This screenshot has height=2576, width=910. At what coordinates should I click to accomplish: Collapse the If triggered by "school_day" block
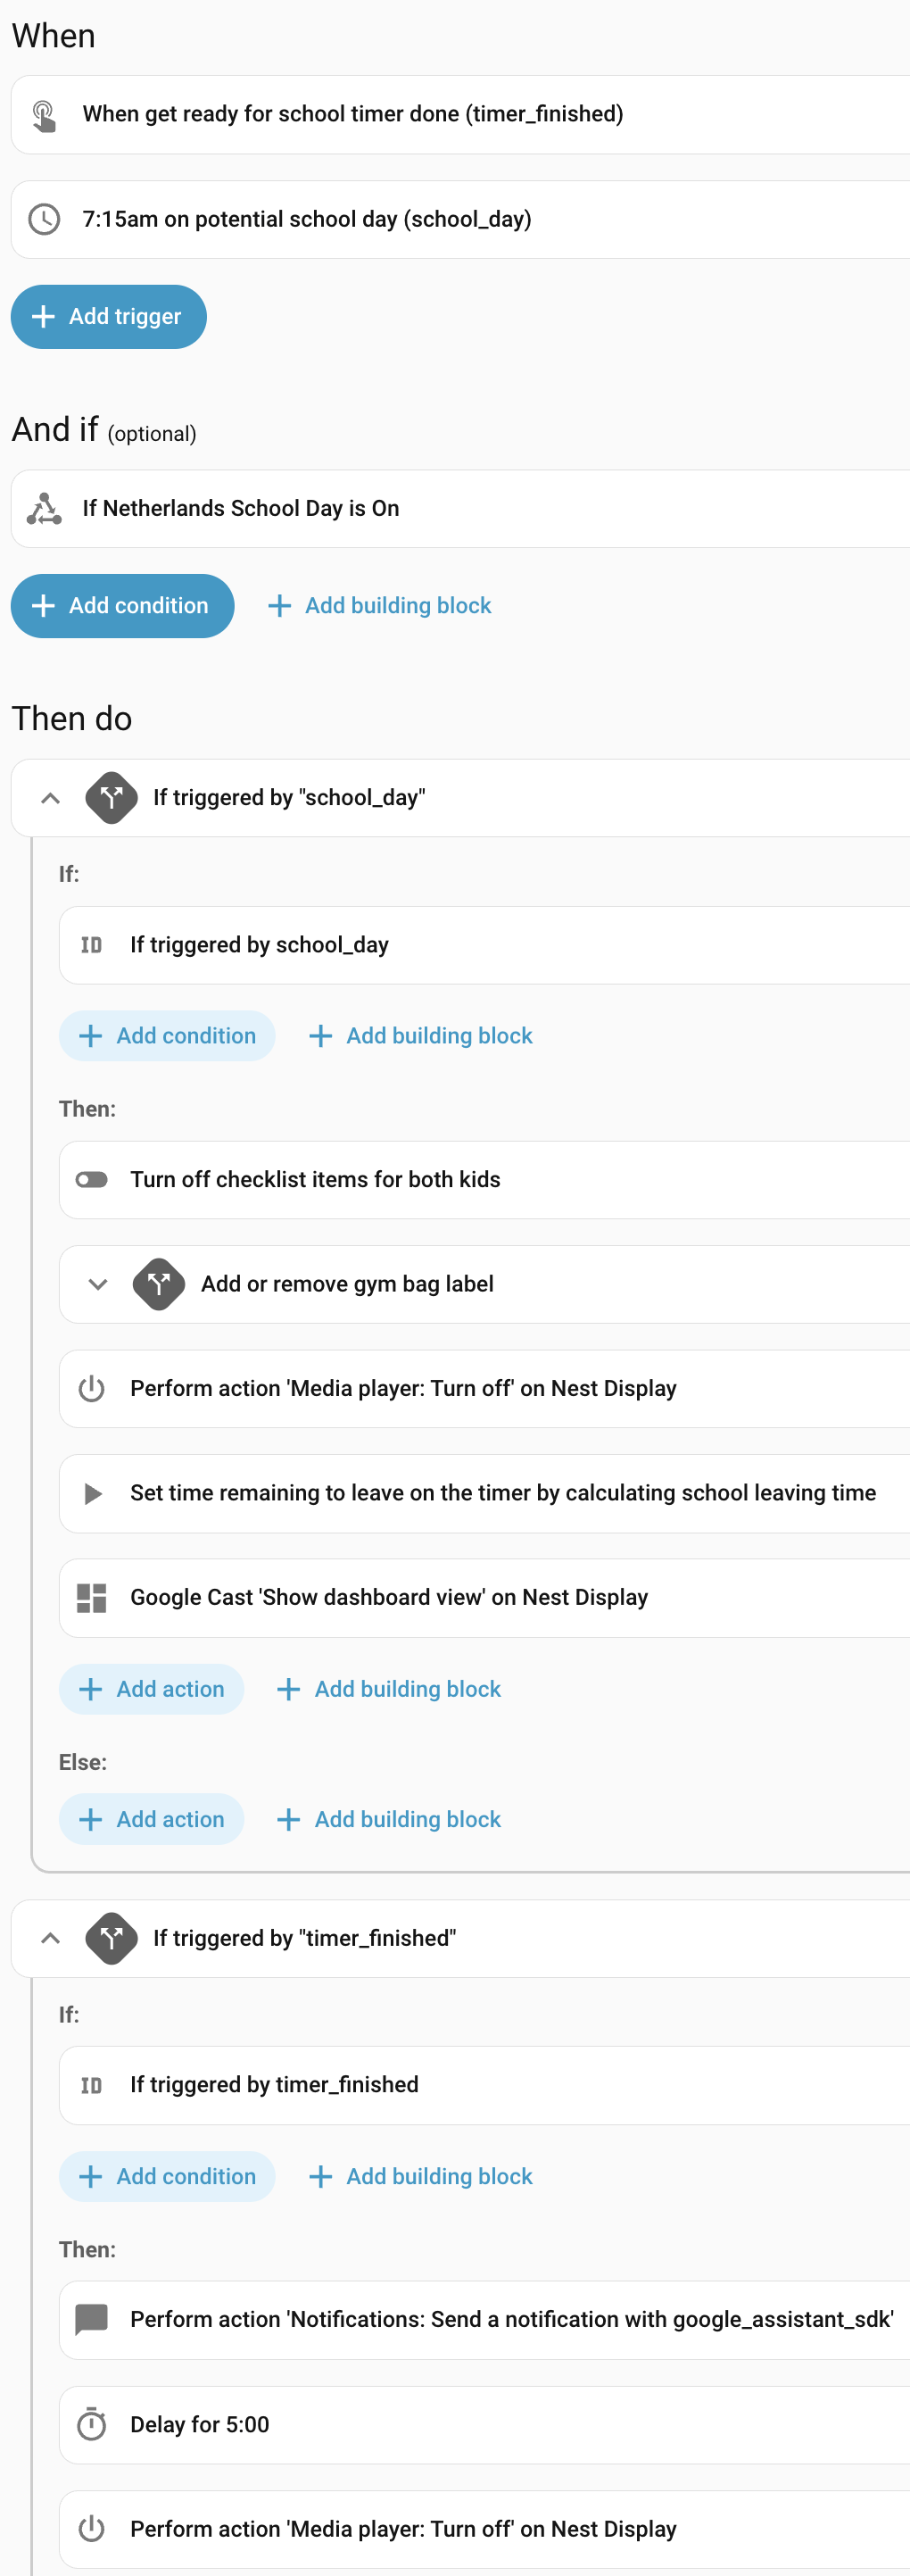(x=50, y=798)
